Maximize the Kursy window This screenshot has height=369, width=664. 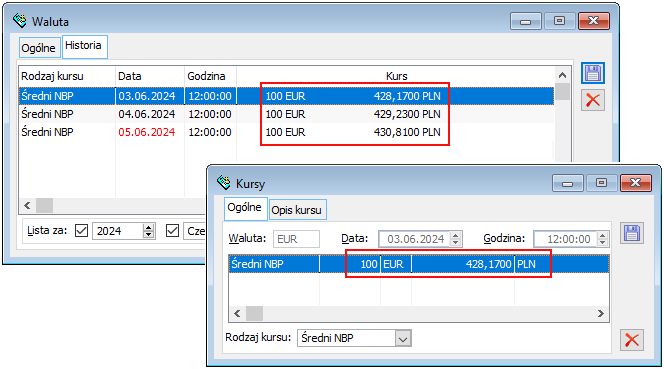pyautogui.click(x=601, y=183)
